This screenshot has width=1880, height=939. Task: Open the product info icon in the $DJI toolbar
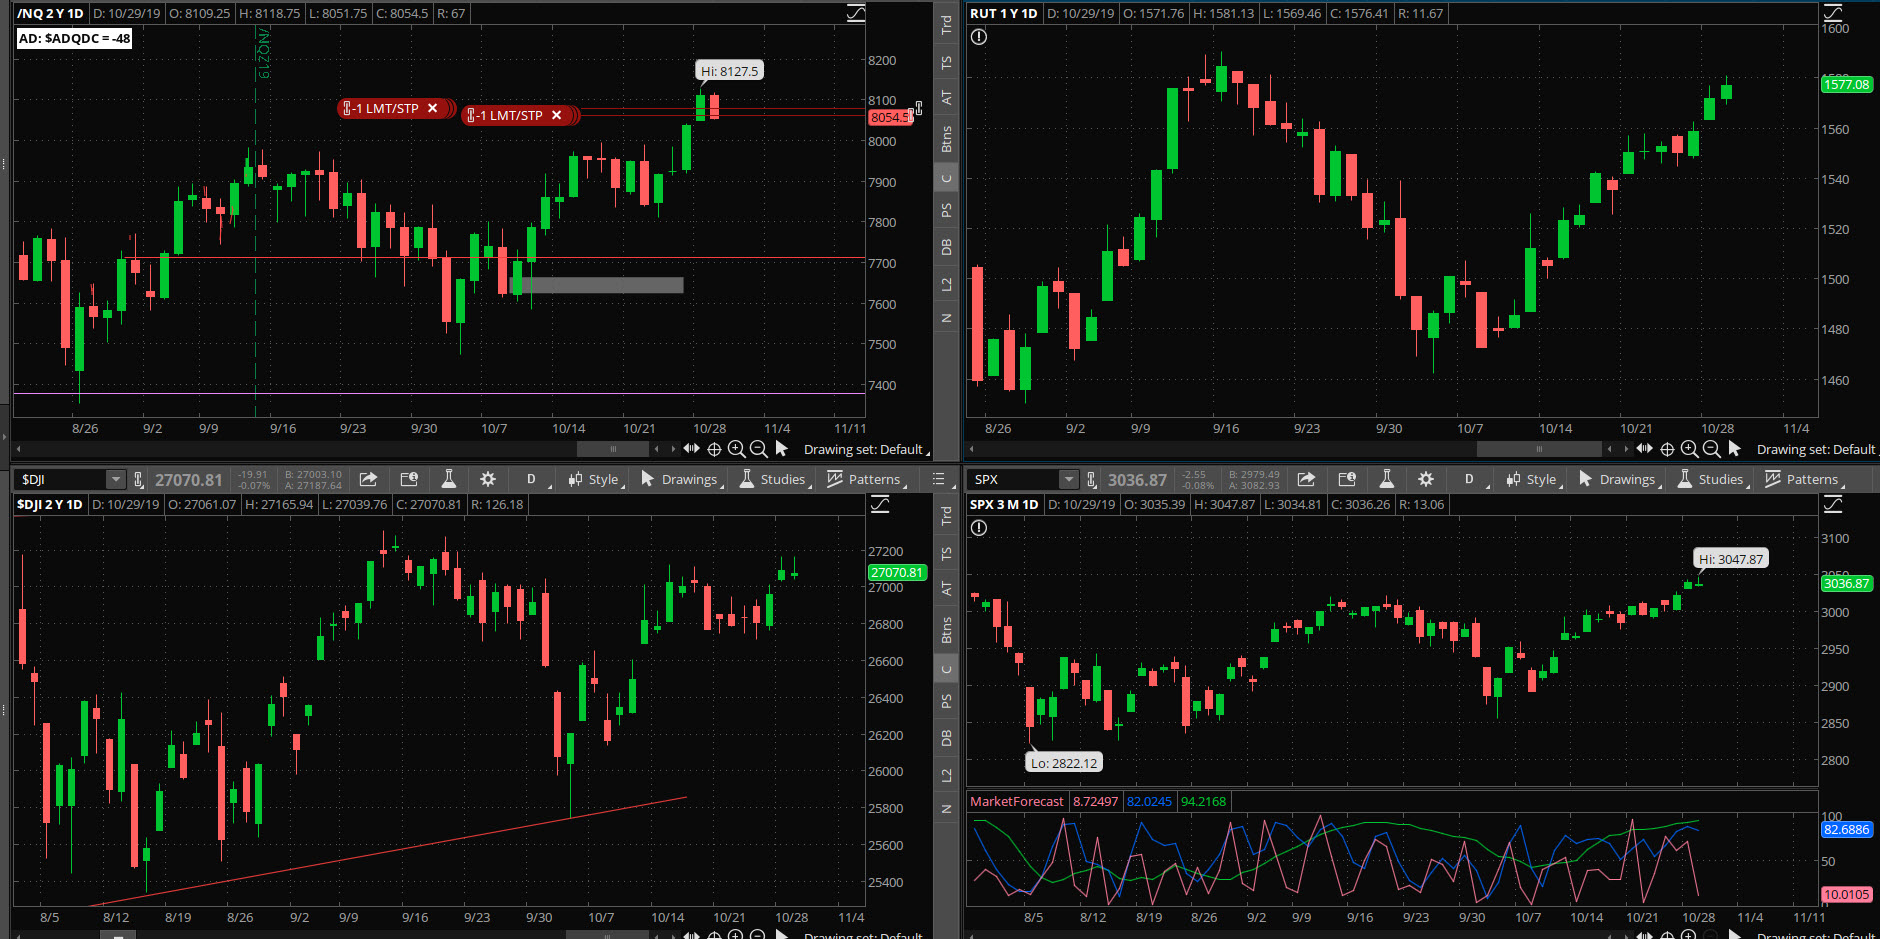(408, 479)
